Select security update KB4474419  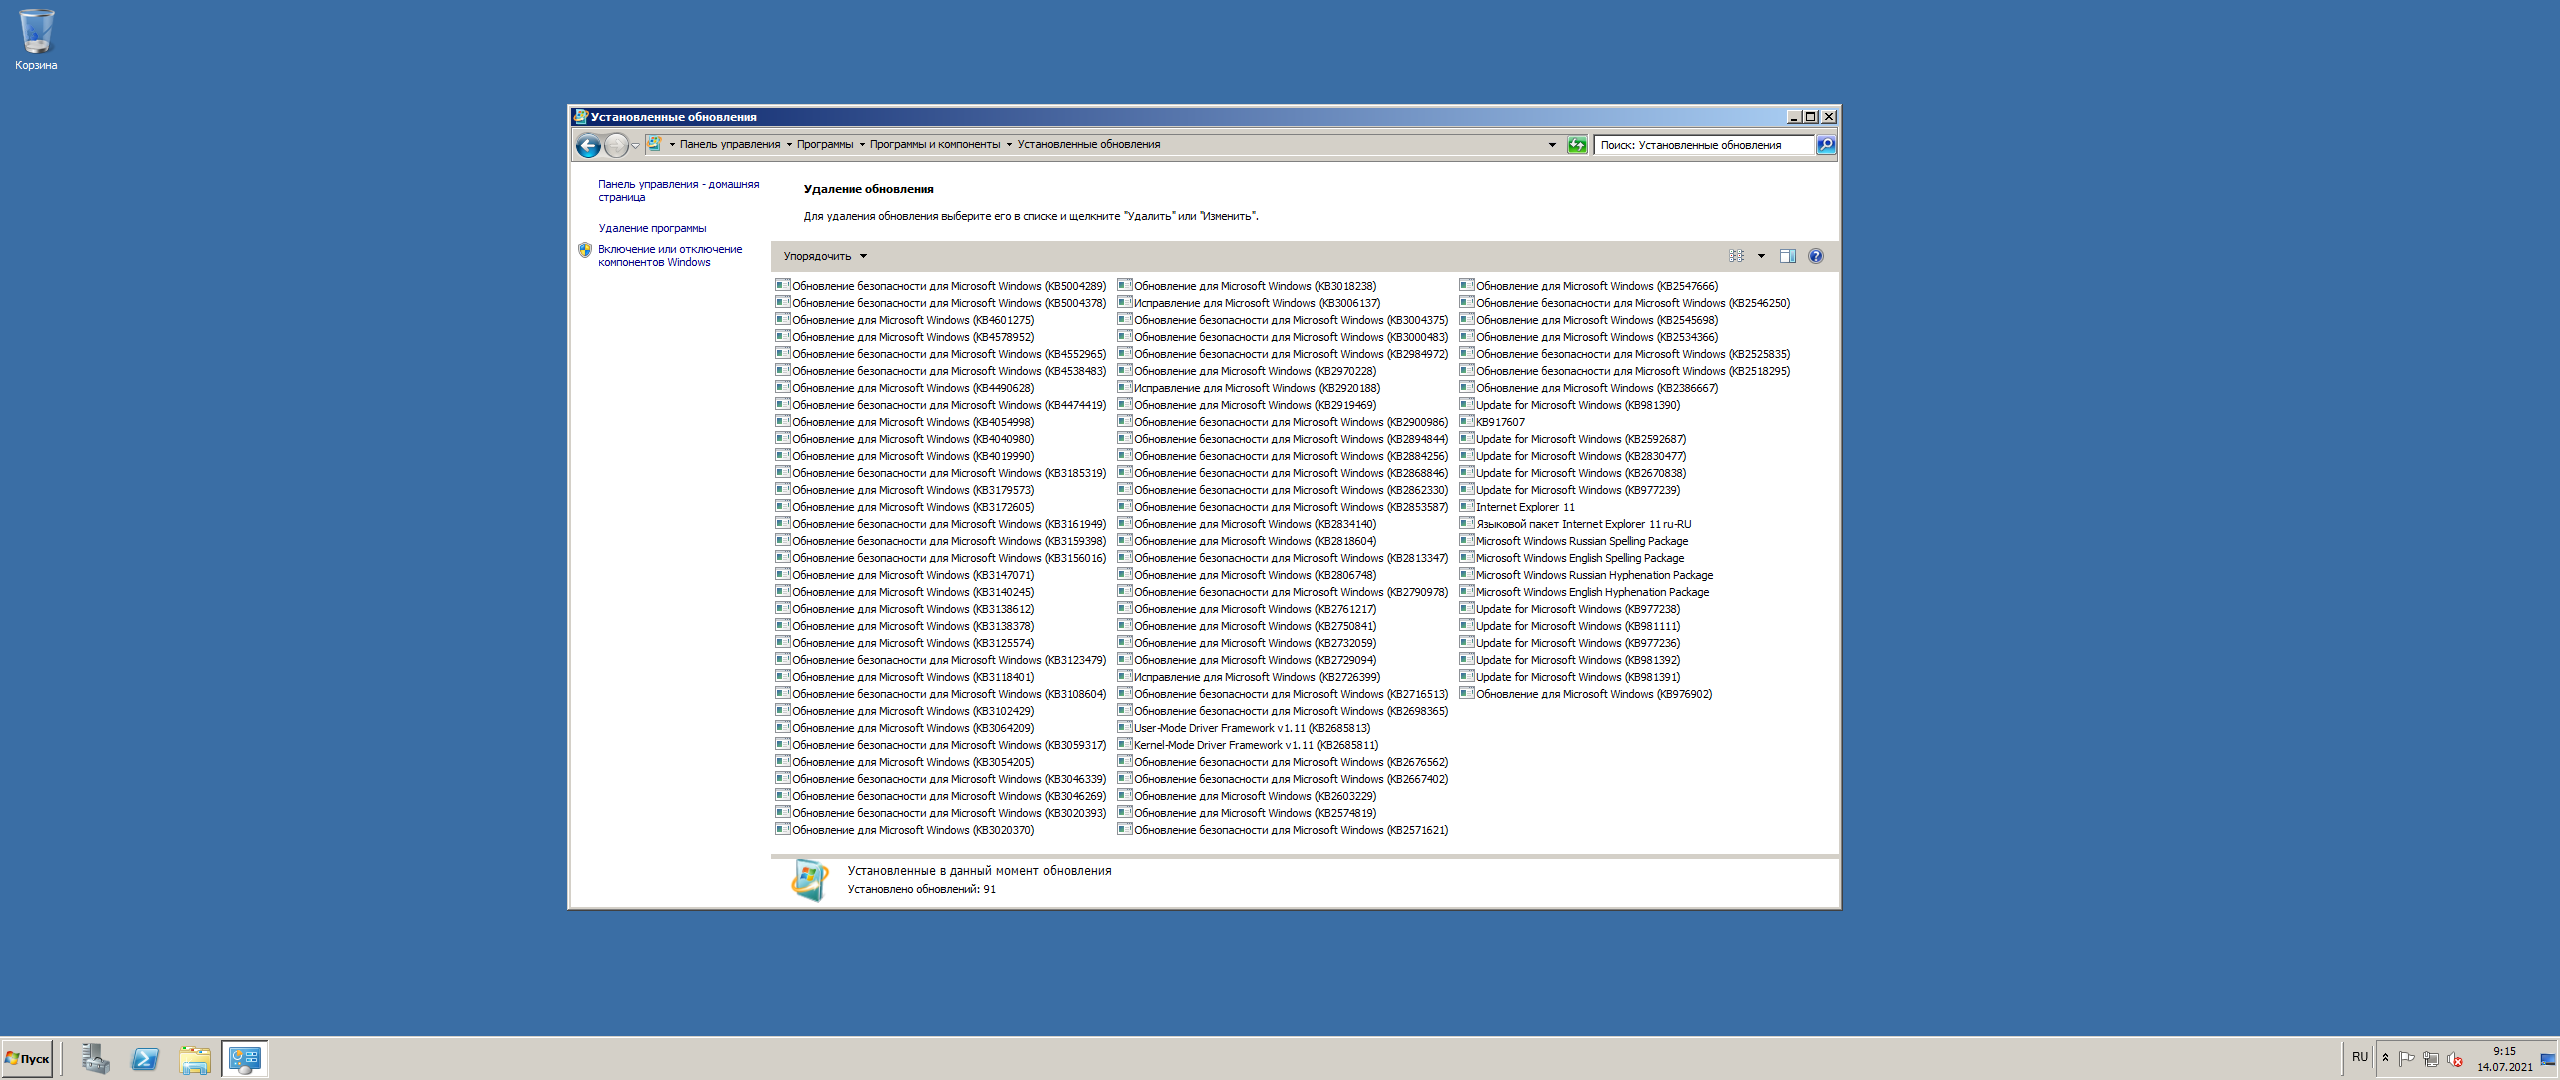click(x=941, y=405)
